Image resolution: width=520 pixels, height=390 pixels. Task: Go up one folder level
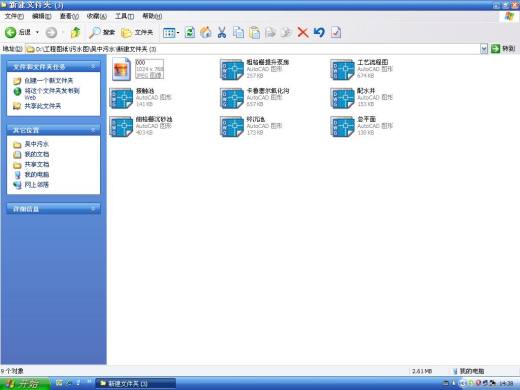[x=76, y=32]
